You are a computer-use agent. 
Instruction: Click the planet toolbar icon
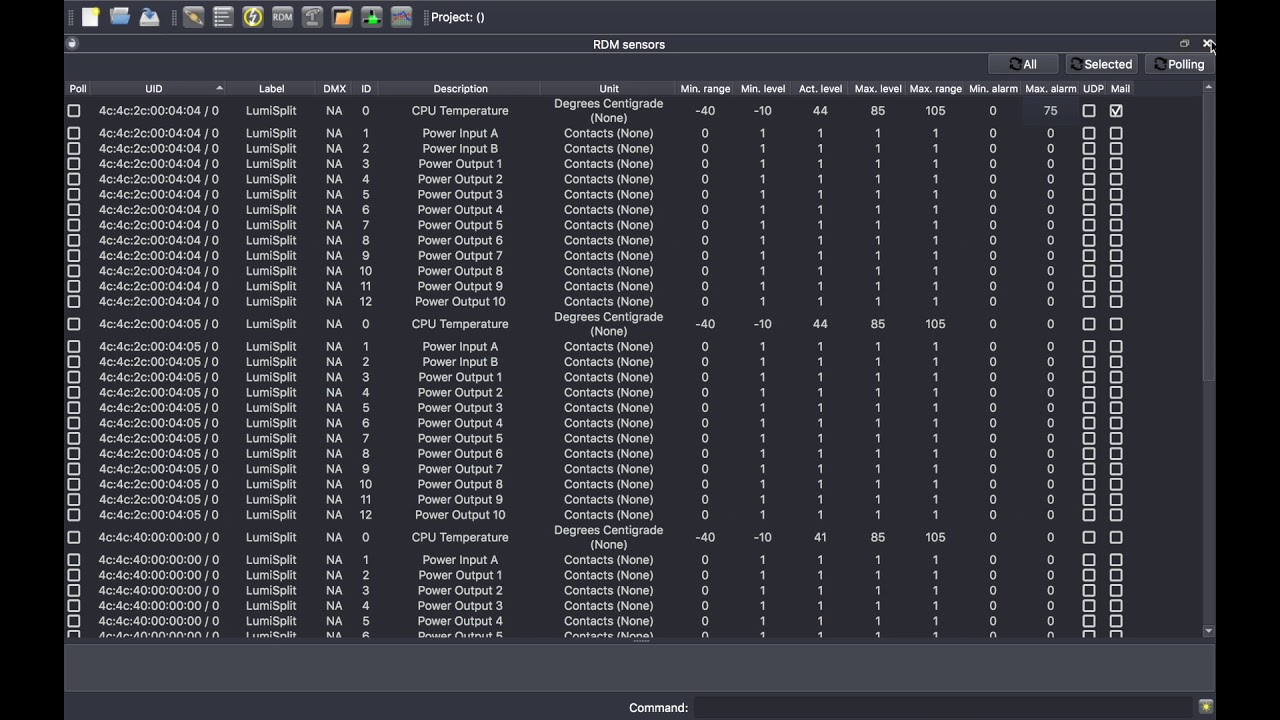point(194,17)
